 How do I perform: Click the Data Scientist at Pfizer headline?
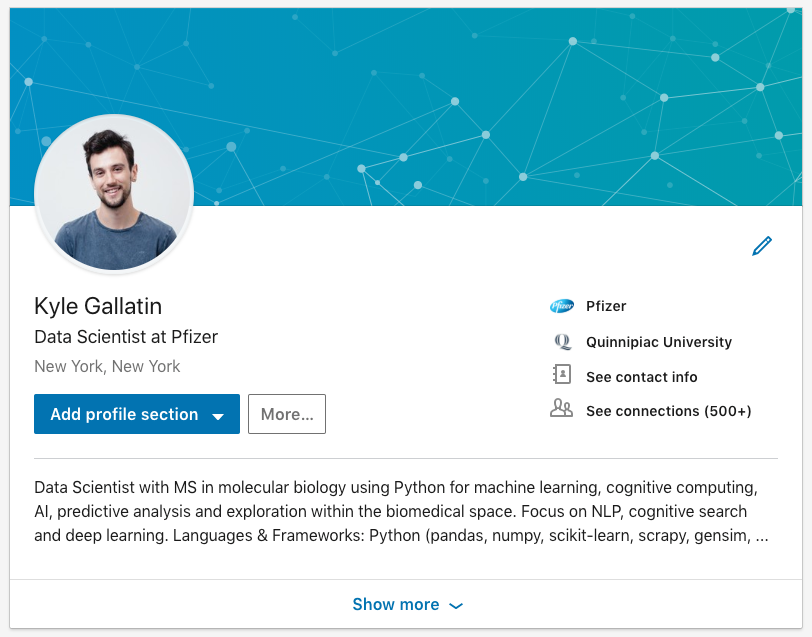[126, 337]
